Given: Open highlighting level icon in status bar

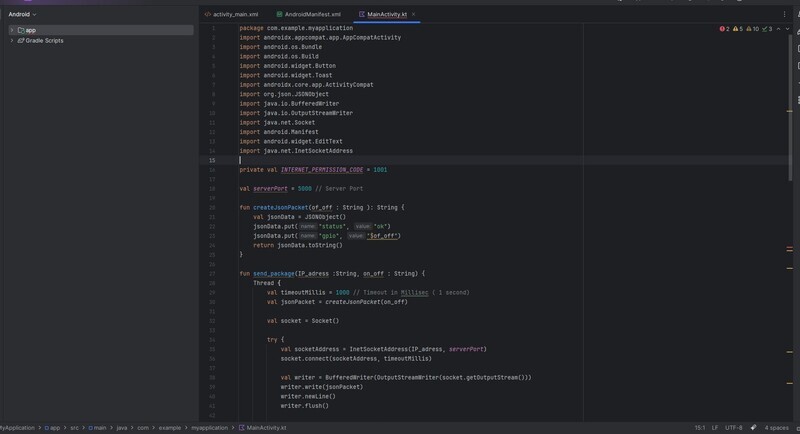Looking at the screenshot, I should click(754, 428).
